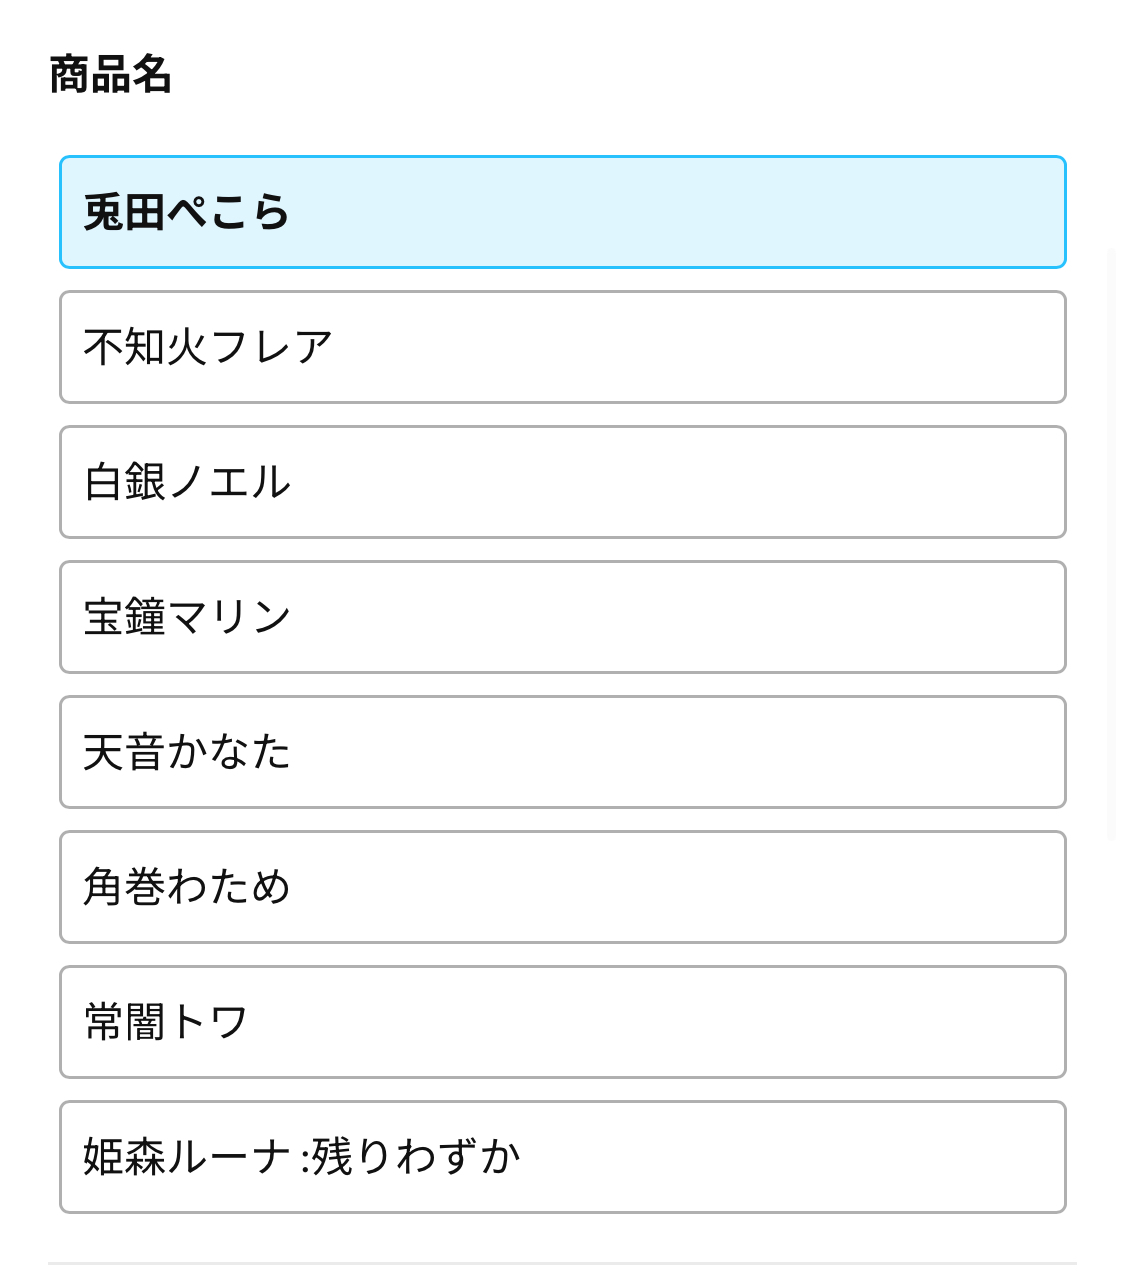Choose the 姫森ルーナ option

click(562, 1157)
